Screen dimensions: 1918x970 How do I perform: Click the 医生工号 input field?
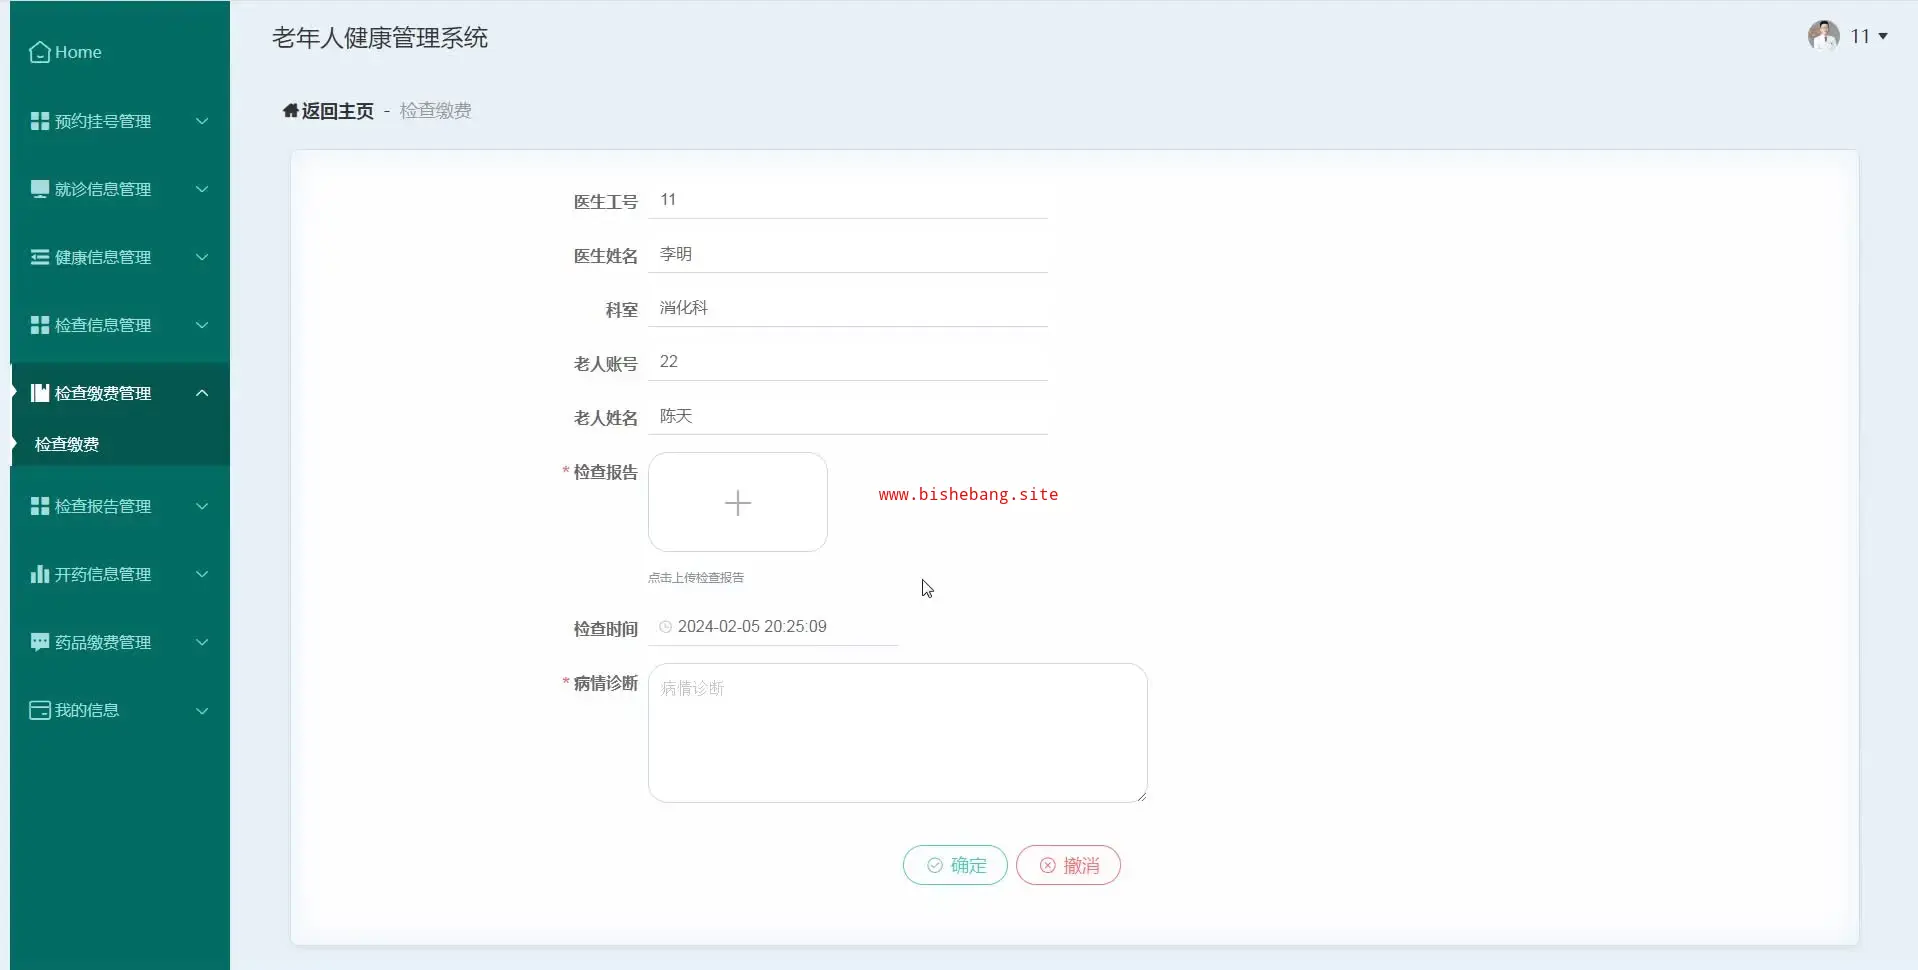[x=848, y=200]
